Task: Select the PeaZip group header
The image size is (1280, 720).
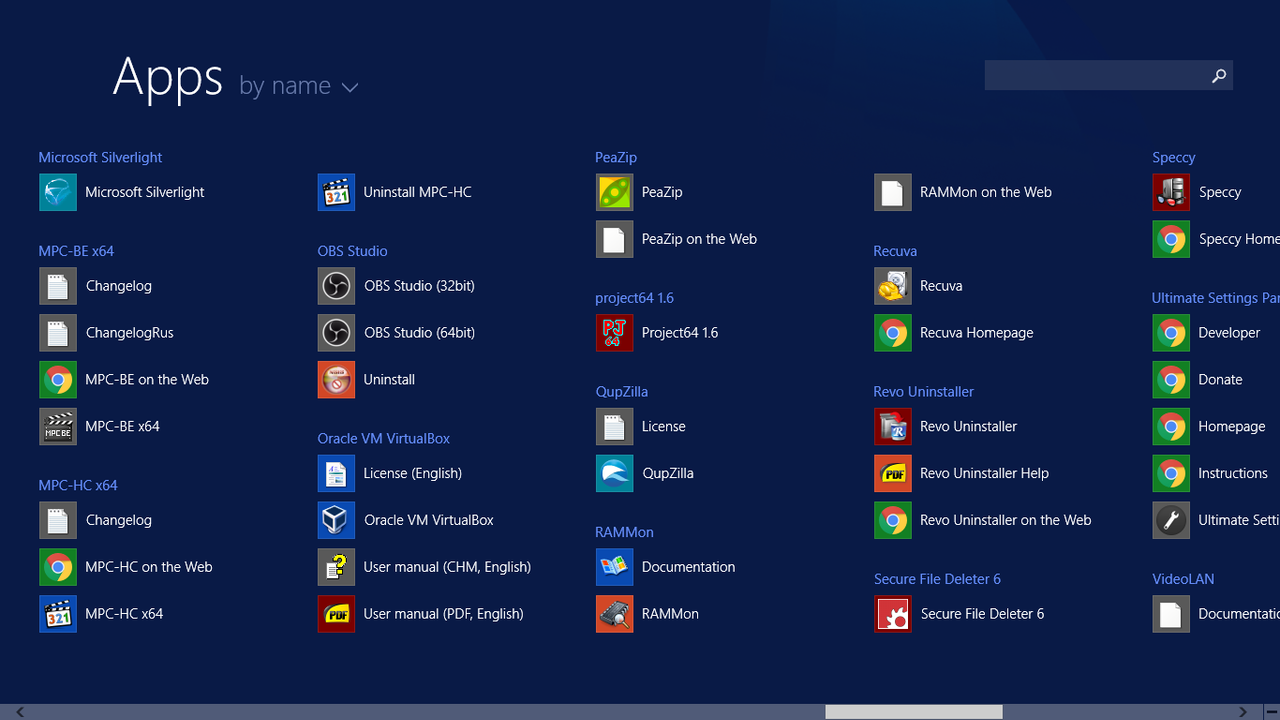Action: point(616,157)
